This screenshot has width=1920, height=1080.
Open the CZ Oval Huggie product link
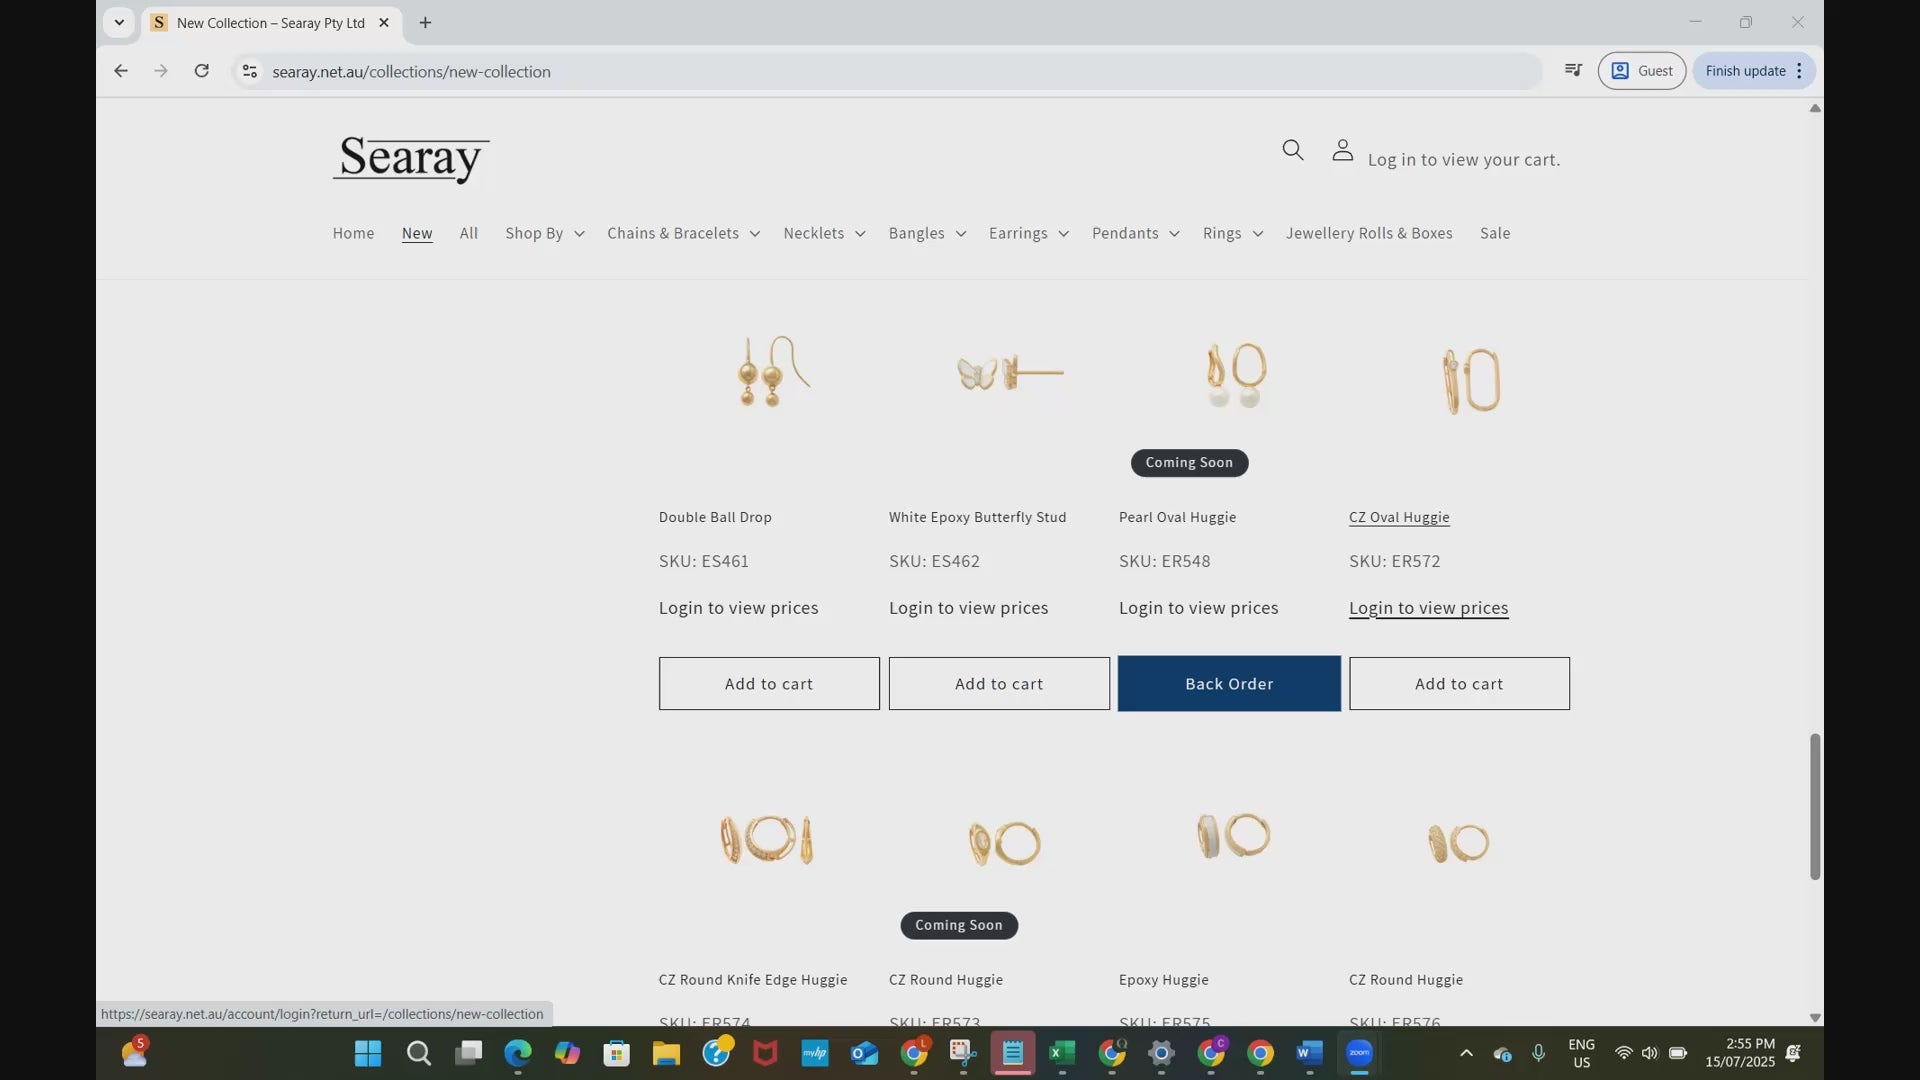coord(1398,517)
